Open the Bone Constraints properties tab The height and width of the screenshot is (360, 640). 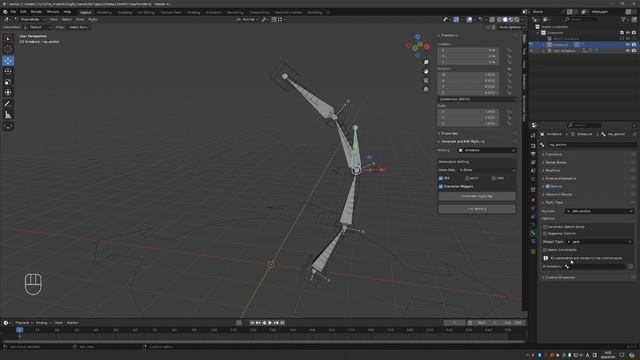click(x=533, y=242)
